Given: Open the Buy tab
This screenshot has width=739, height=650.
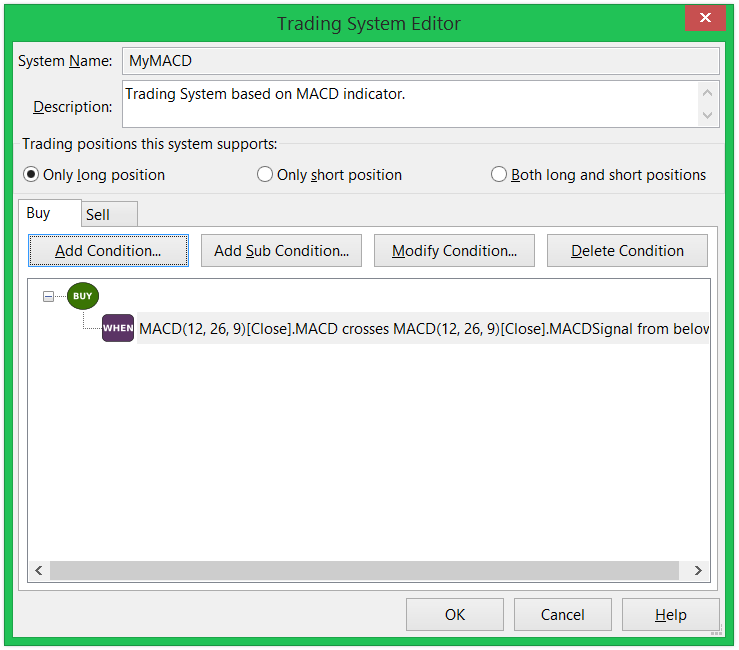Looking at the screenshot, I should coord(39,213).
